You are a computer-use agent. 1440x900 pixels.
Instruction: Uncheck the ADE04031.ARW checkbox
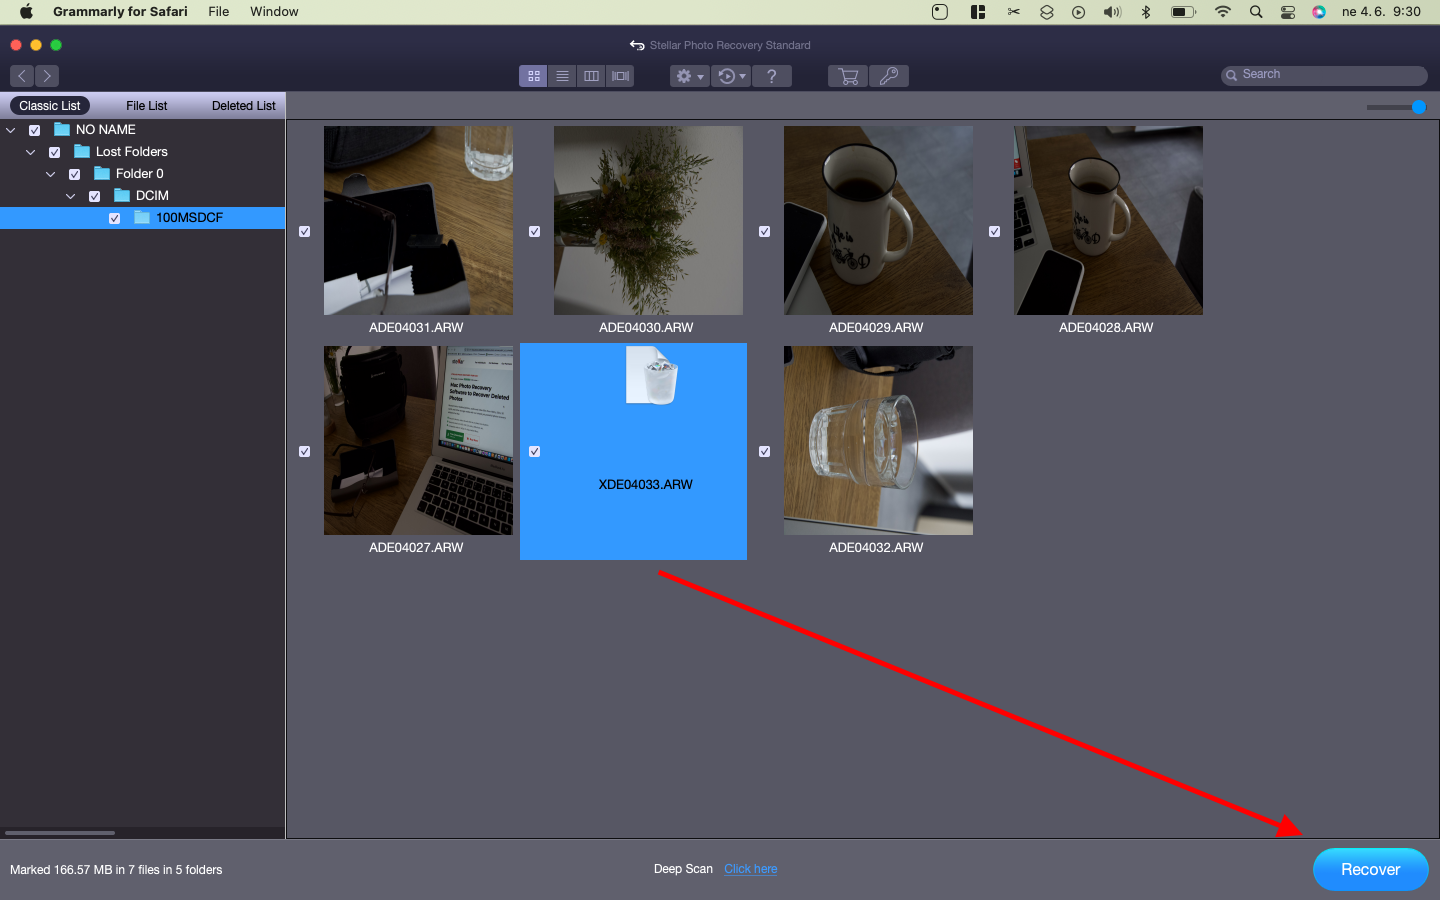tap(305, 231)
